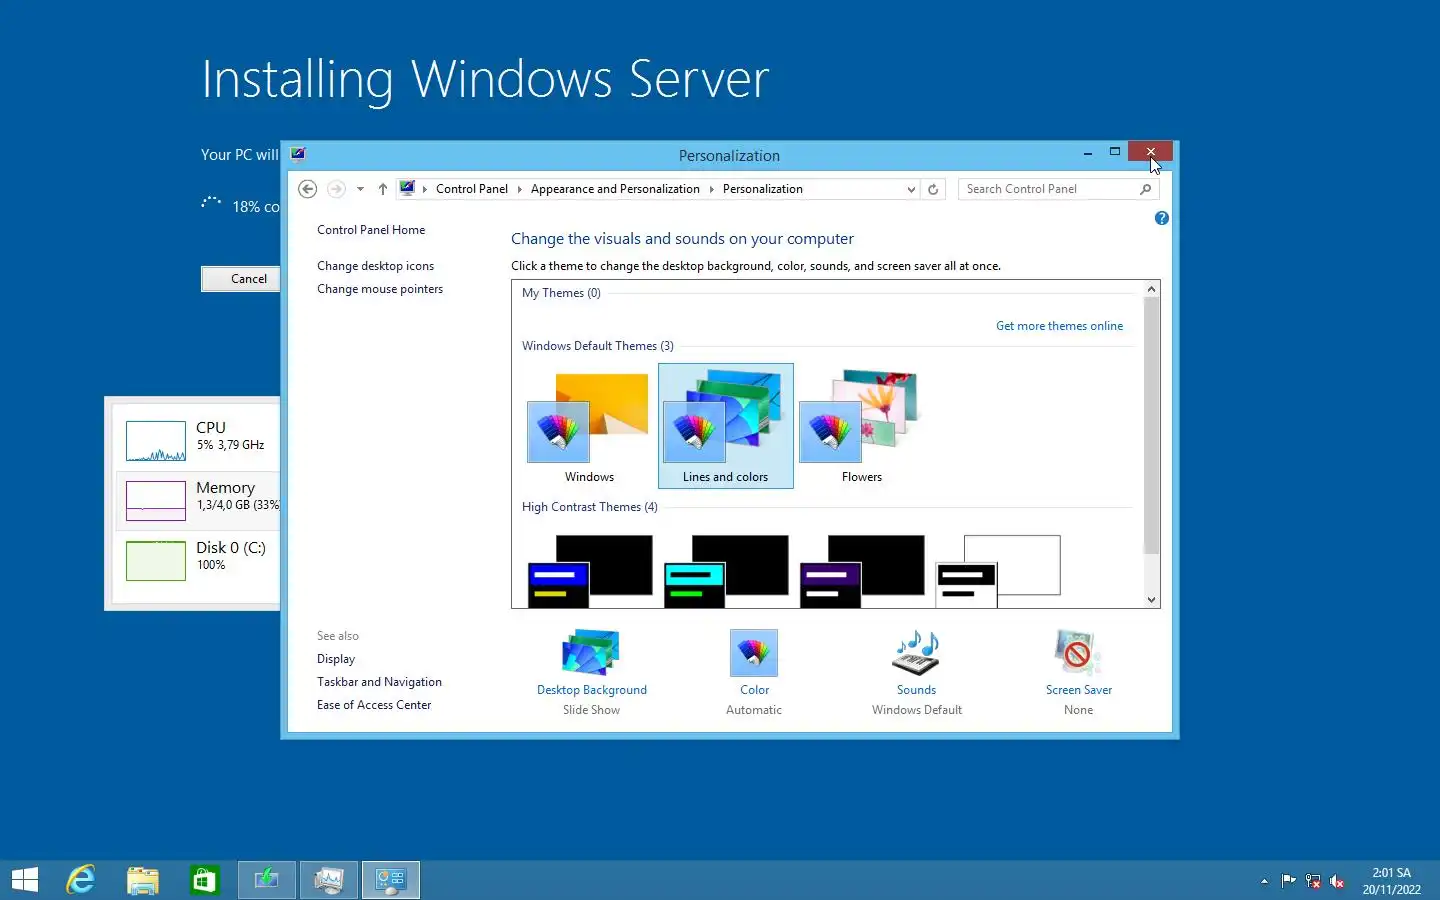Open the Sounds settings icon
1440x900 pixels.
tap(916, 653)
